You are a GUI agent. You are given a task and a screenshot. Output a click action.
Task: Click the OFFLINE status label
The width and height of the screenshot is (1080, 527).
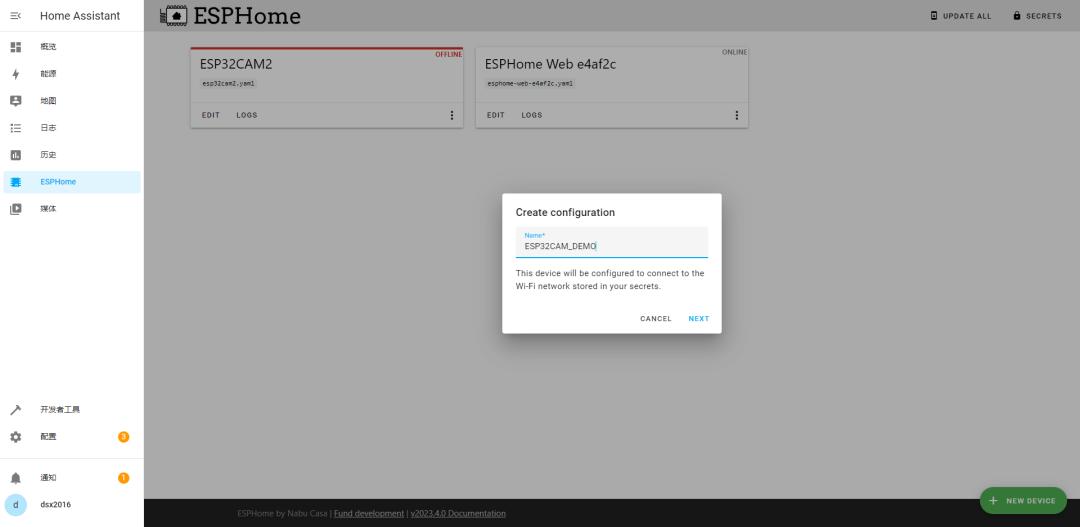pyautogui.click(x=448, y=54)
